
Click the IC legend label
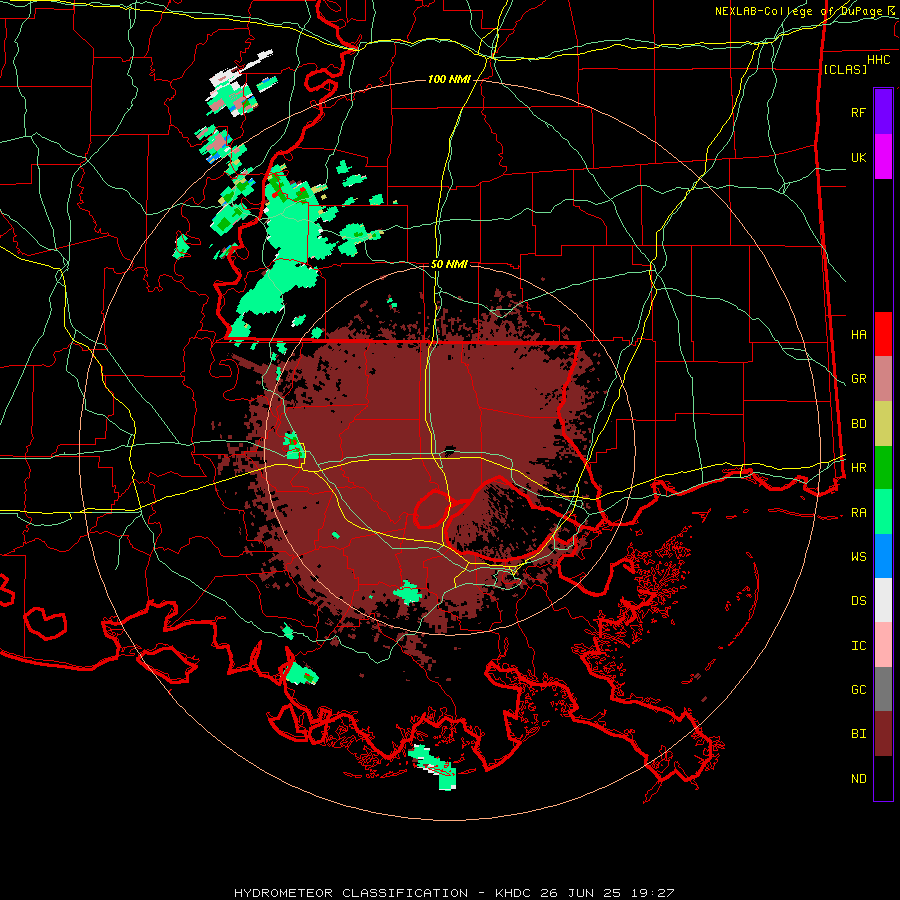(x=858, y=646)
